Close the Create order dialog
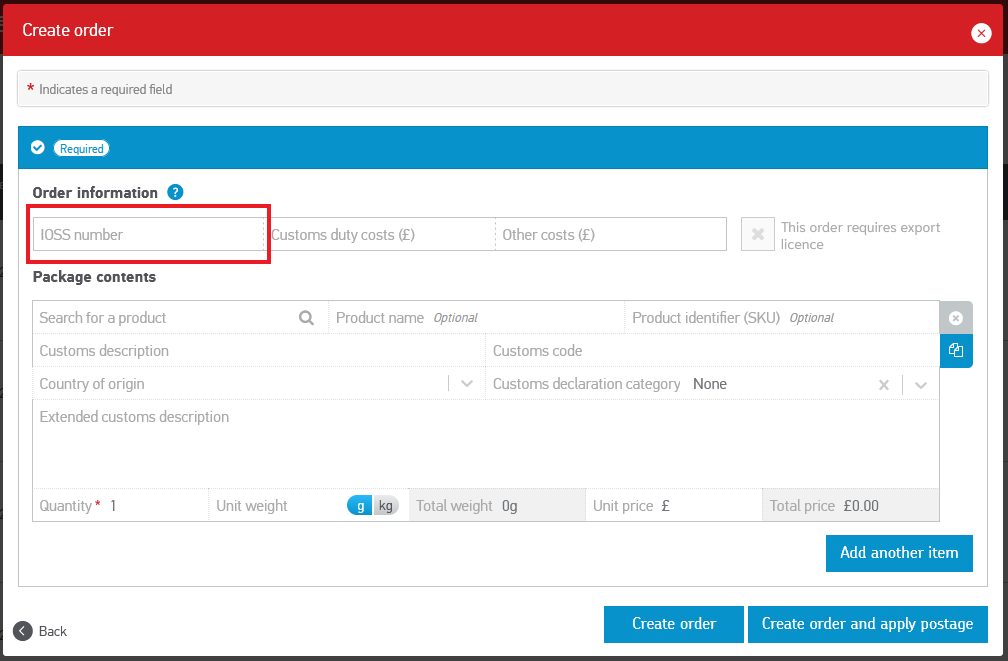Screen dimensions: 1008x661 pos(981,33)
